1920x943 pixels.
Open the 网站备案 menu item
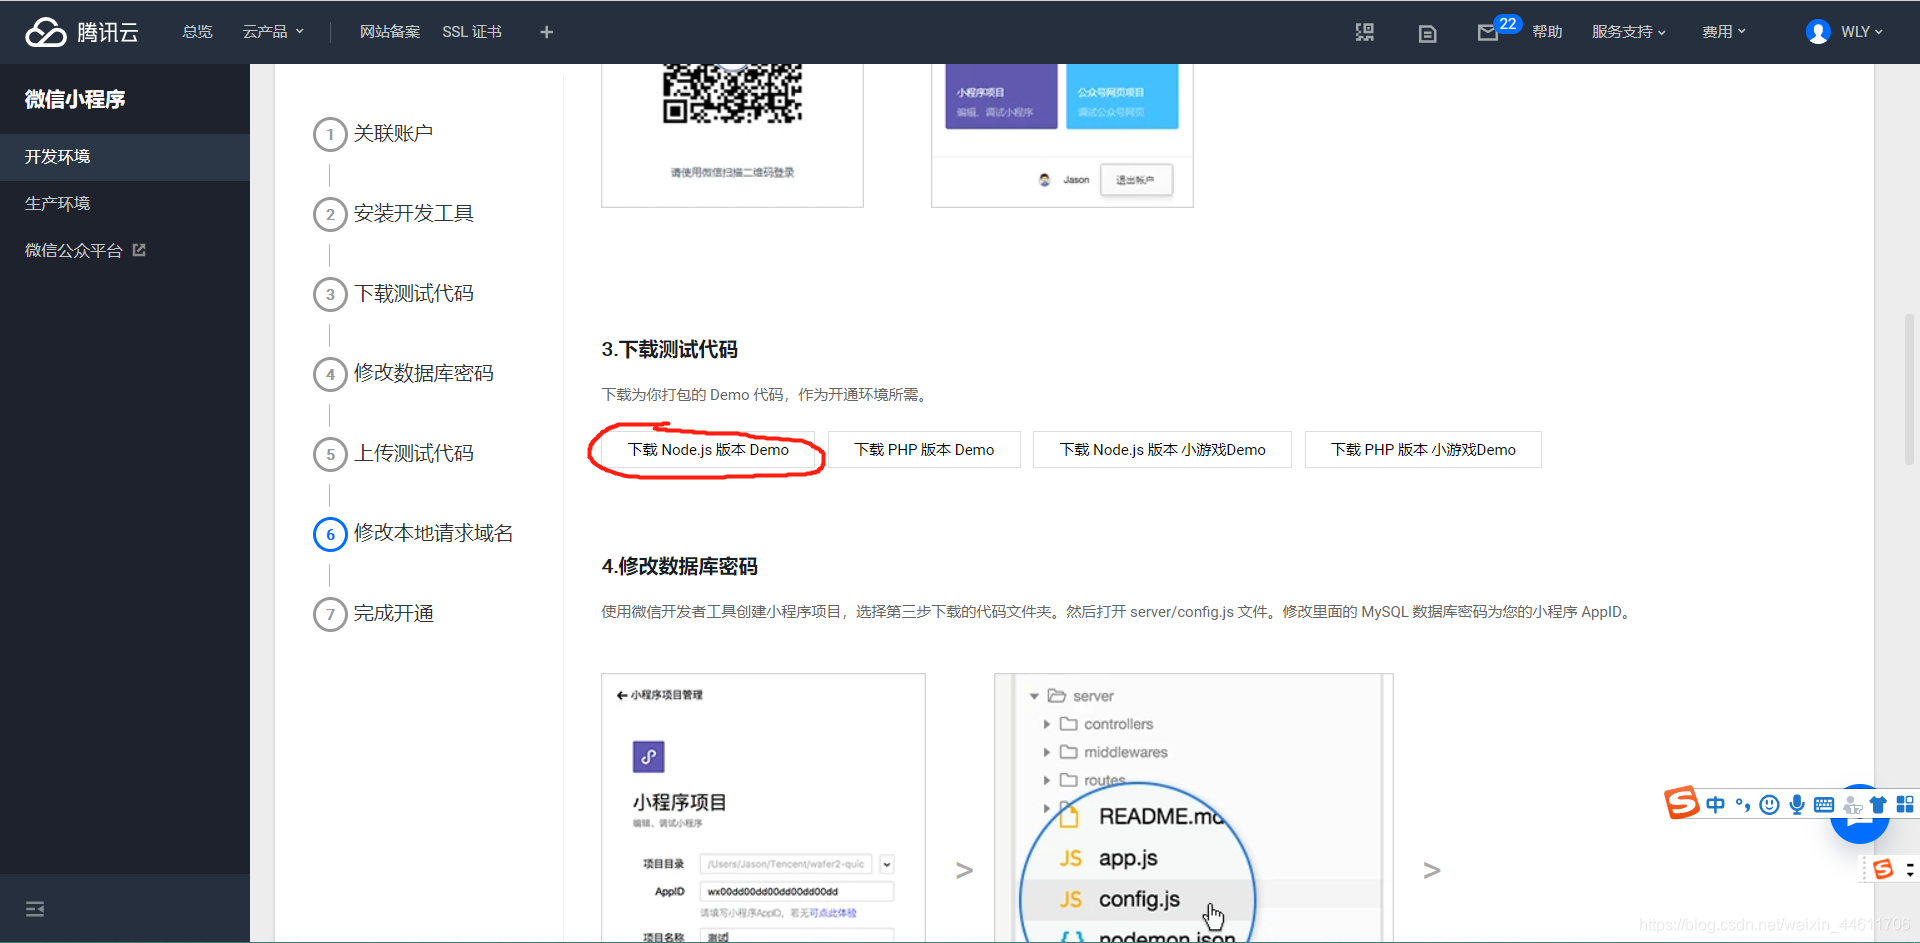pyautogui.click(x=390, y=31)
